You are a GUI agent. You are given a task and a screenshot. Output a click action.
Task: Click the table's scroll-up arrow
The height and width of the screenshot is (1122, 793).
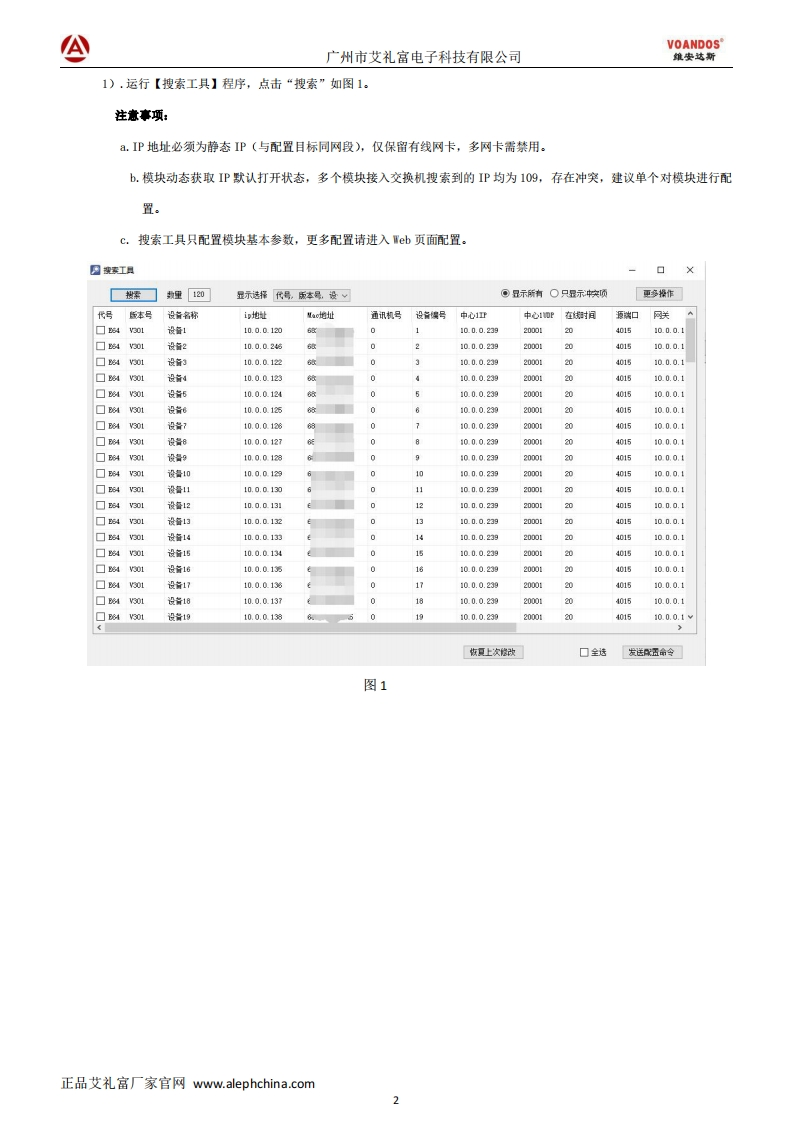690,314
